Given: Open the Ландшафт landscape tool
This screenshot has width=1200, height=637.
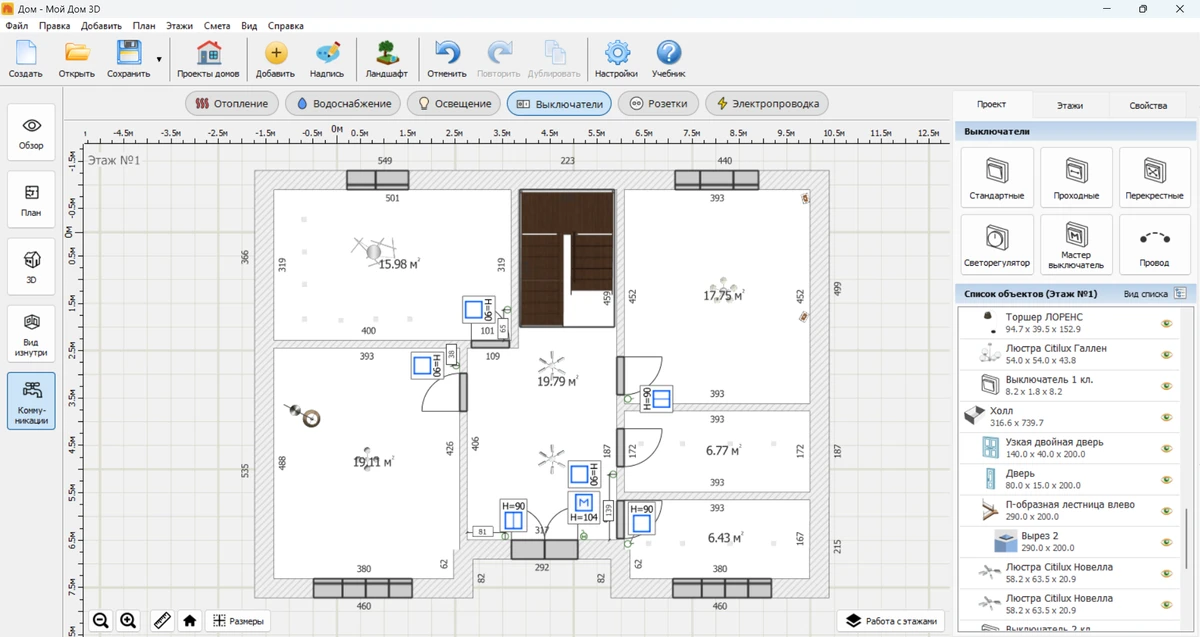Looking at the screenshot, I should pos(386,59).
